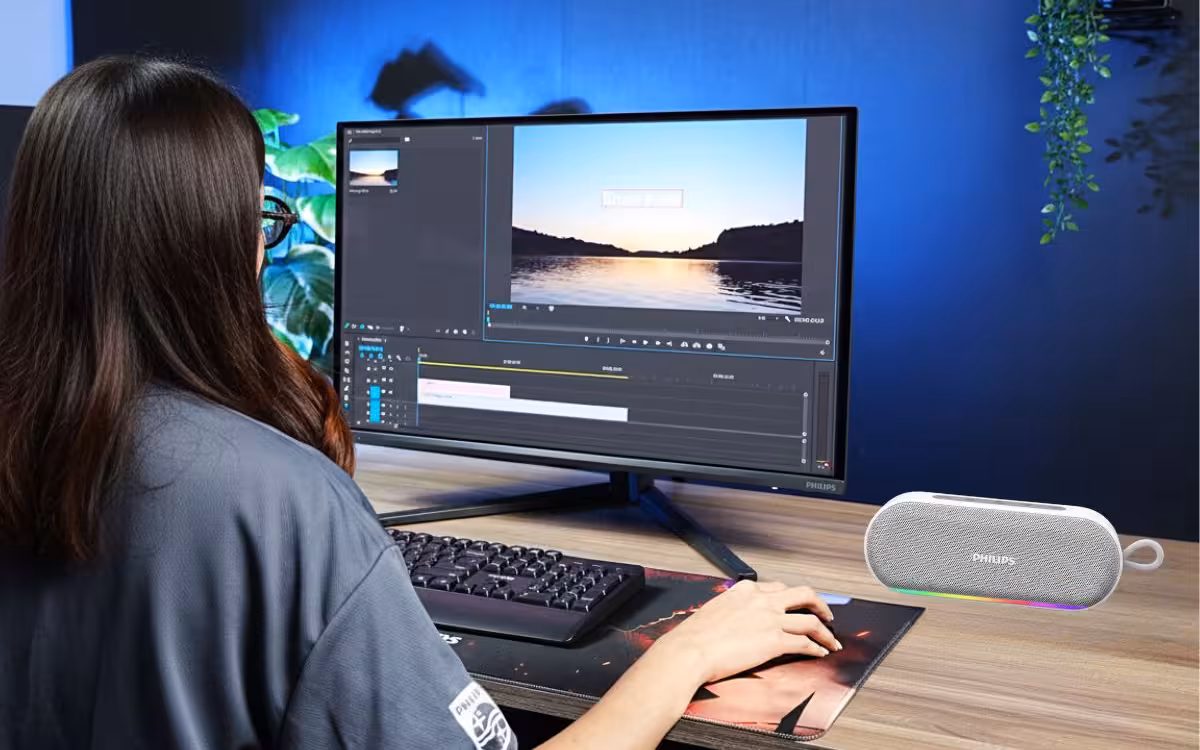Select the Slip tool

point(347,380)
